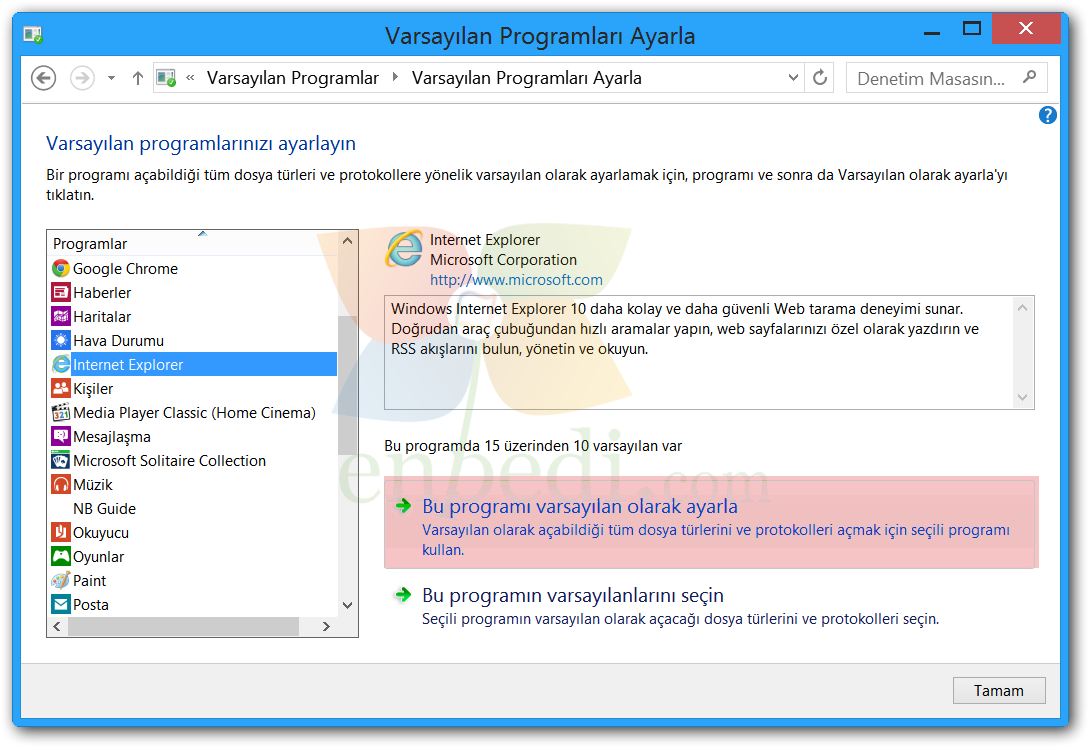Click the Hava Durumu weather icon
The width and height of the screenshot is (1089, 747).
pos(61,340)
